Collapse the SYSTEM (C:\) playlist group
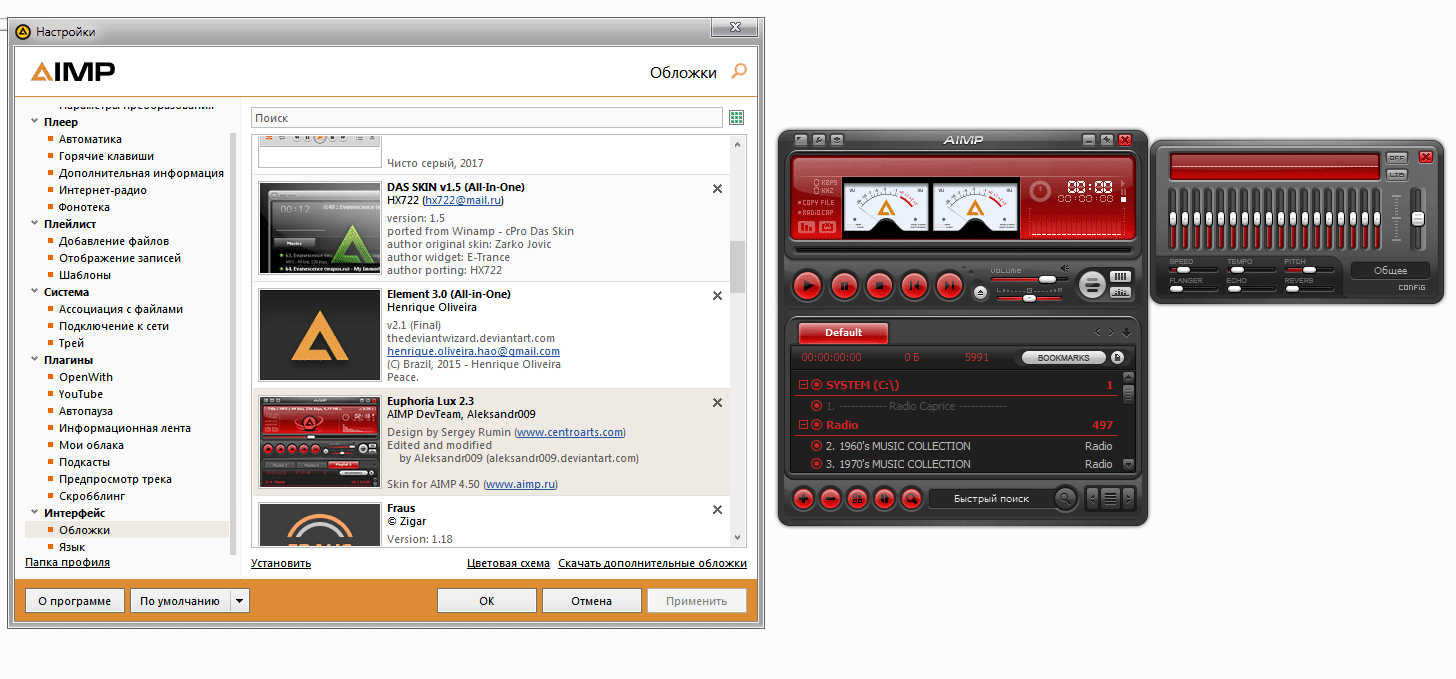The image size is (1456, 679). pyautogui.click(x=802, y=385)
